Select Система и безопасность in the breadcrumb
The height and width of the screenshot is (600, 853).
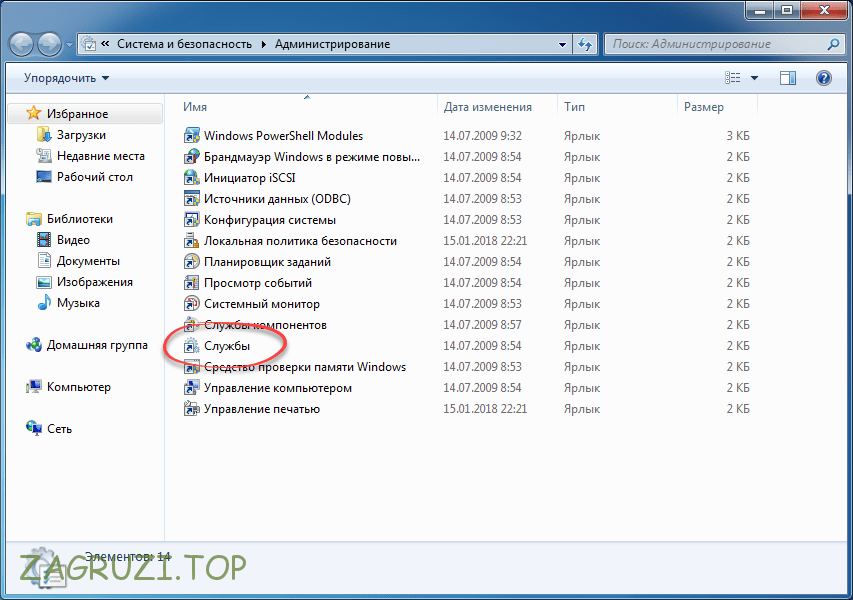(x=184, y=44)
